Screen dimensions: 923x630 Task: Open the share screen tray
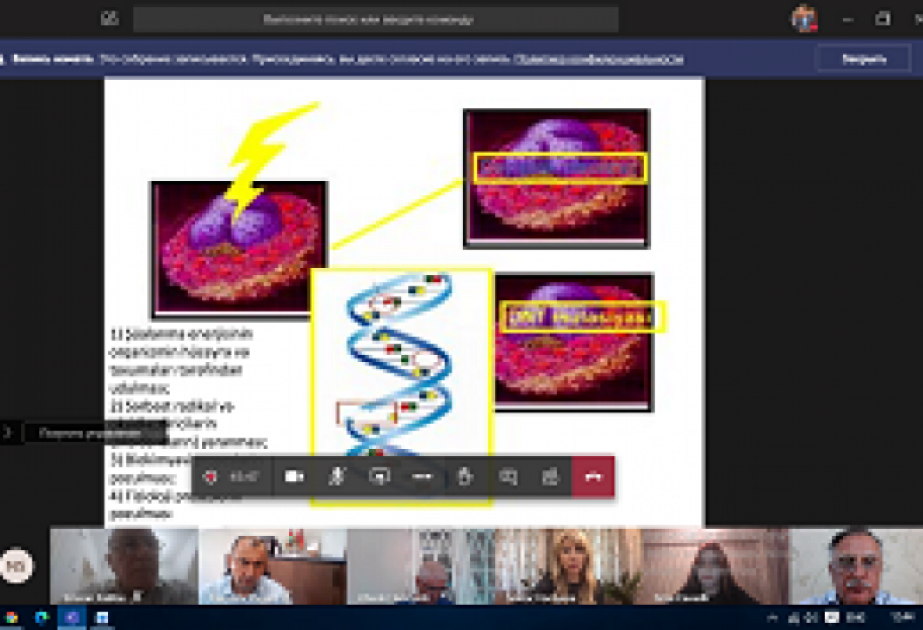(379, 476)
